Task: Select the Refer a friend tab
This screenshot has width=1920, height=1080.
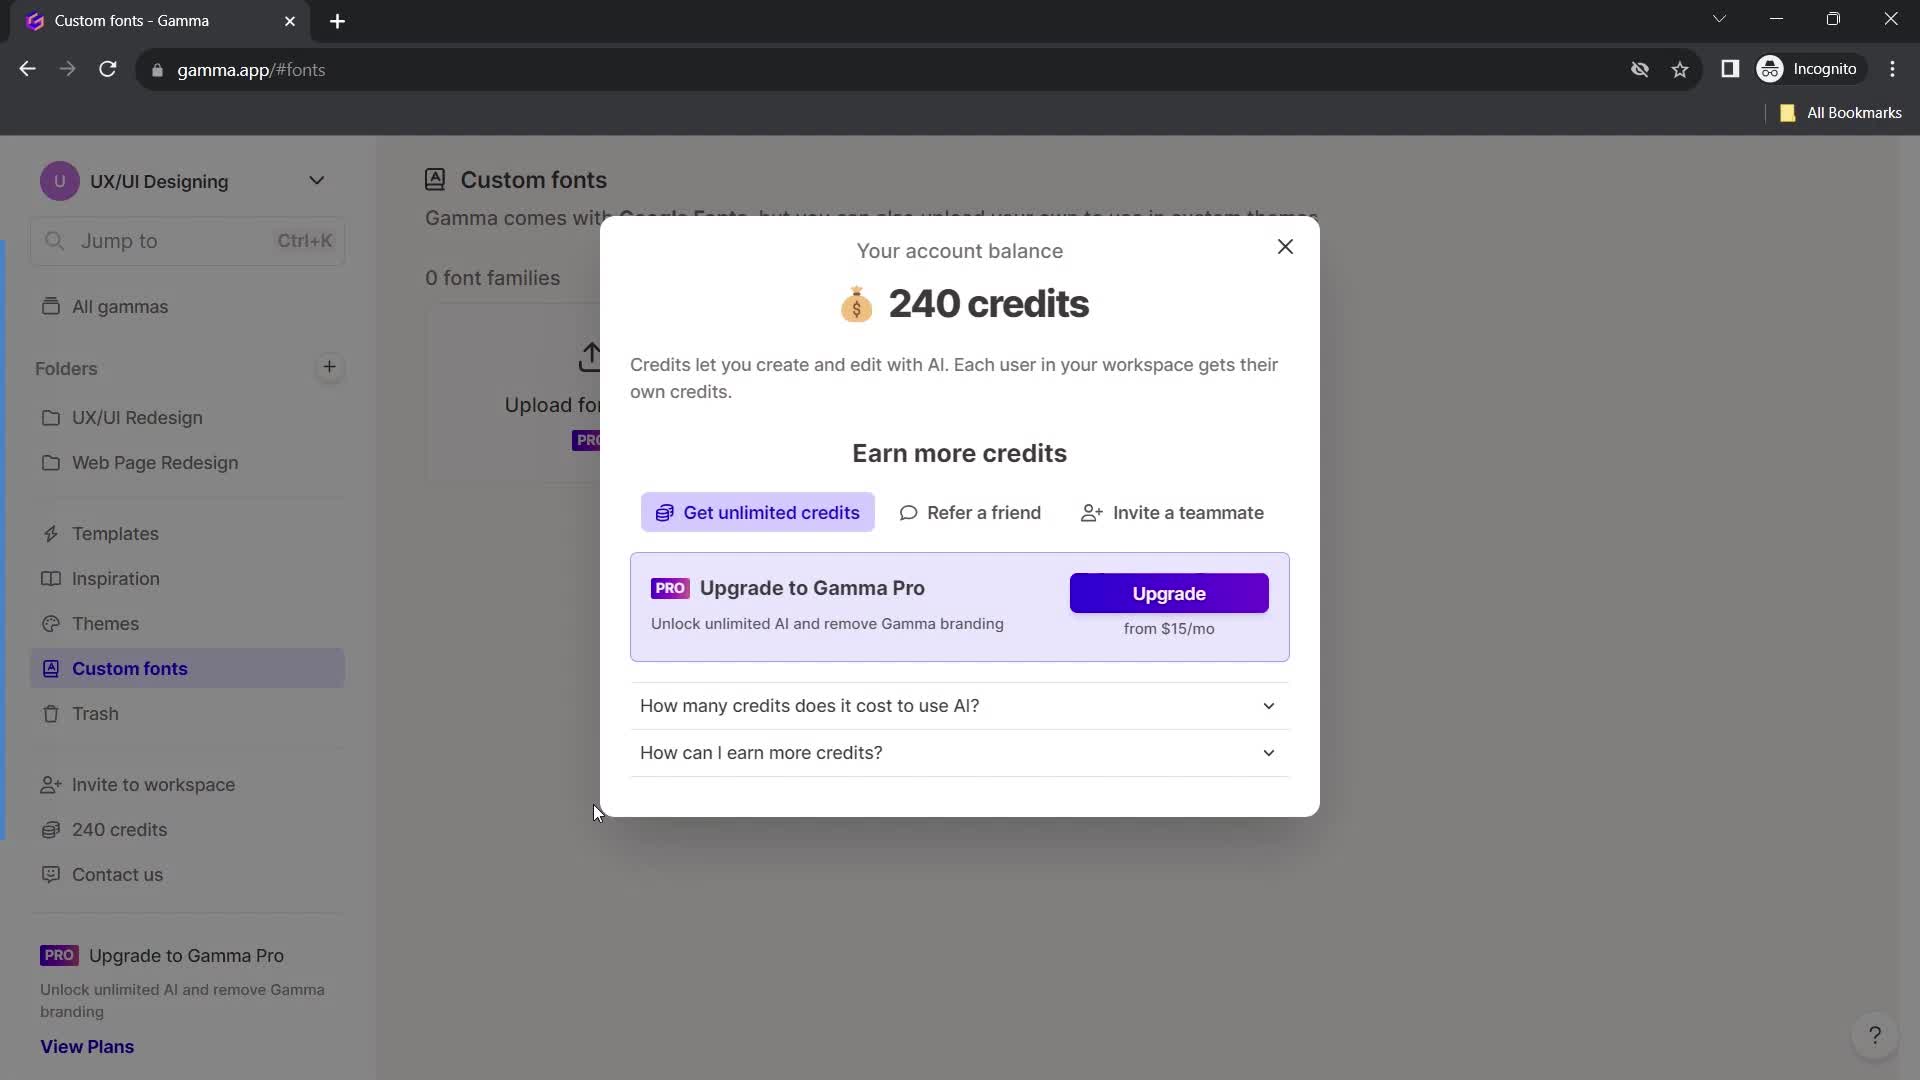Action: pyautogui.click(x=972, y=514)
